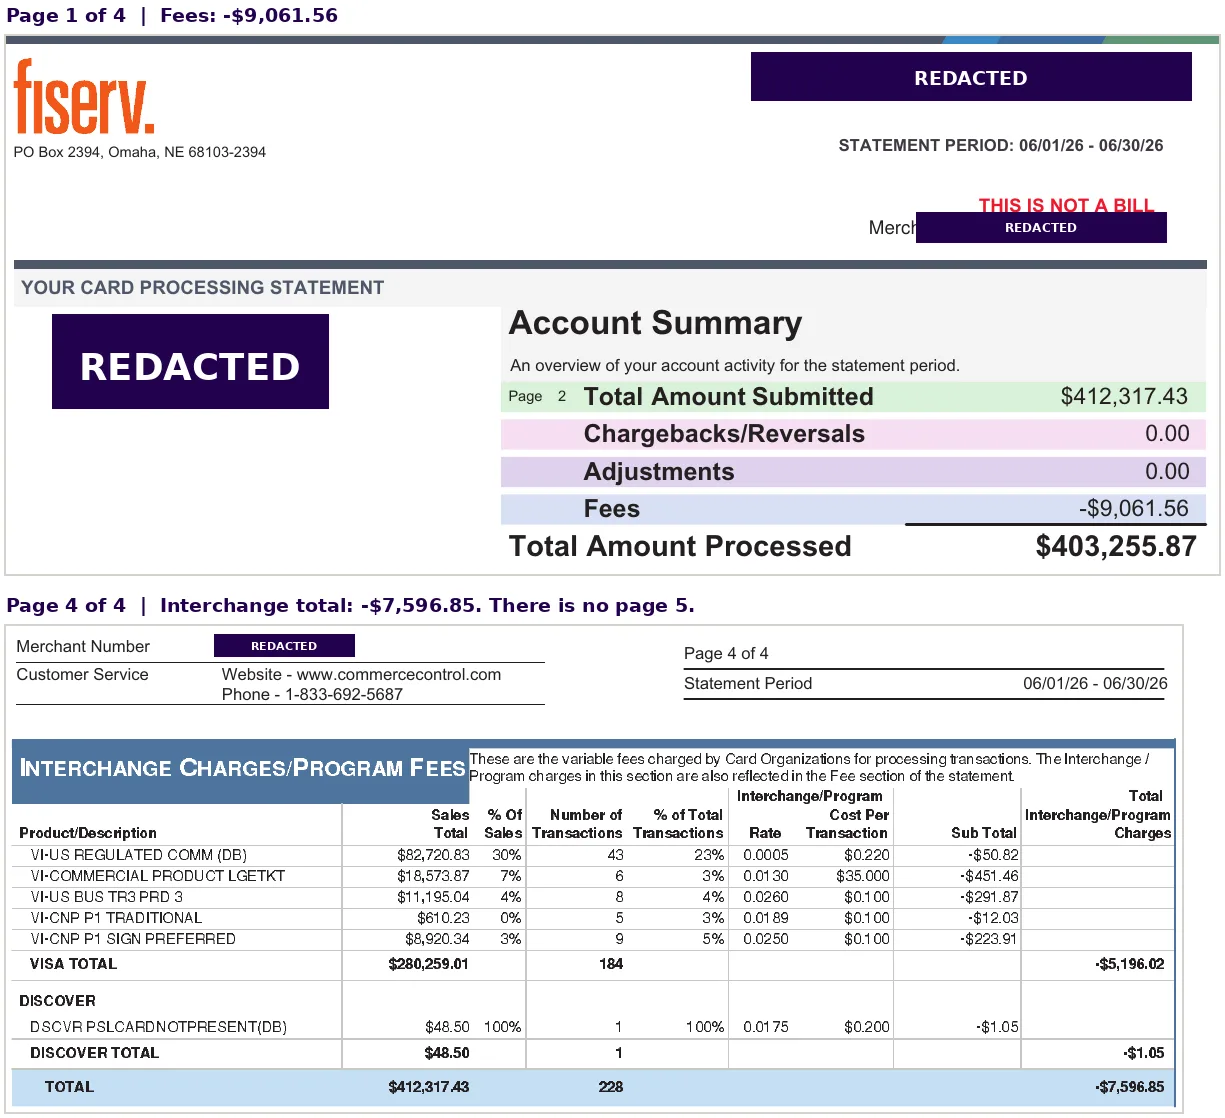Image resolution: width=1225 pixels, height=1118 pixels.
Task: Click the 'Page 4 of 4' text inside statement
Action: coord(726,653)
